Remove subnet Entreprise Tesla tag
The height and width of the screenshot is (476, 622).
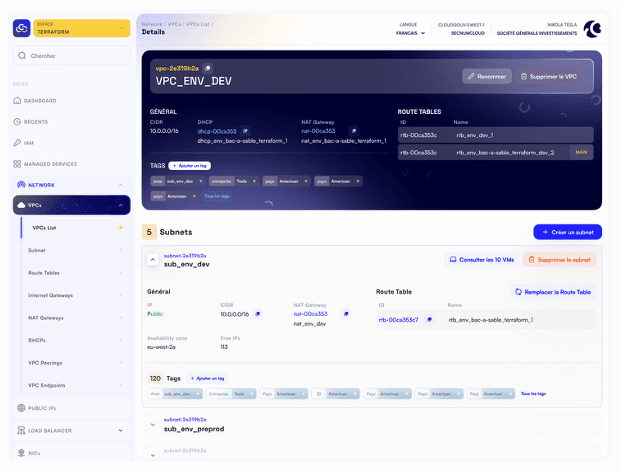coord(251,394)
